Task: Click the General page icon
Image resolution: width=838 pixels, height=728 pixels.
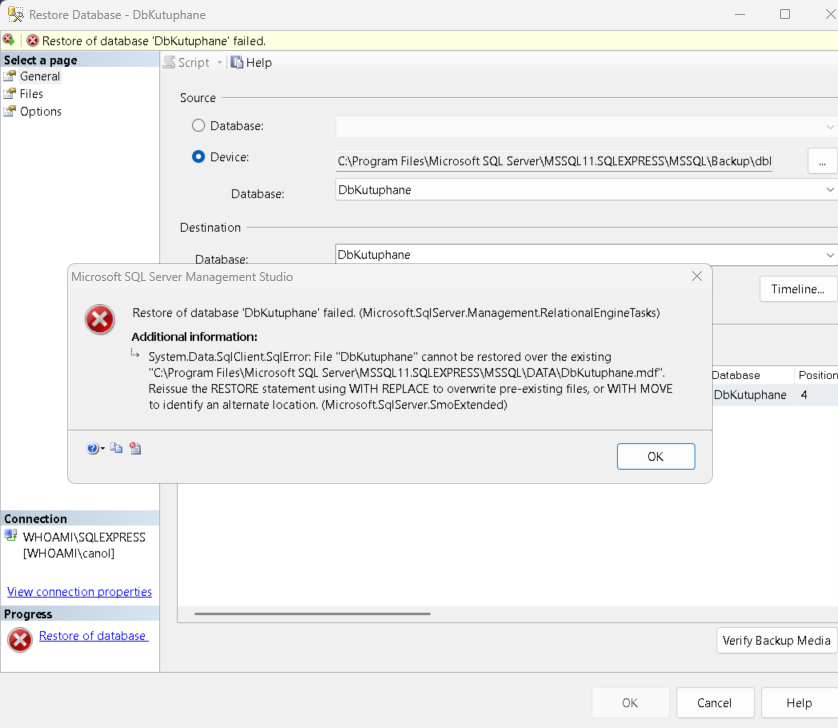Action: coord(10,76)
